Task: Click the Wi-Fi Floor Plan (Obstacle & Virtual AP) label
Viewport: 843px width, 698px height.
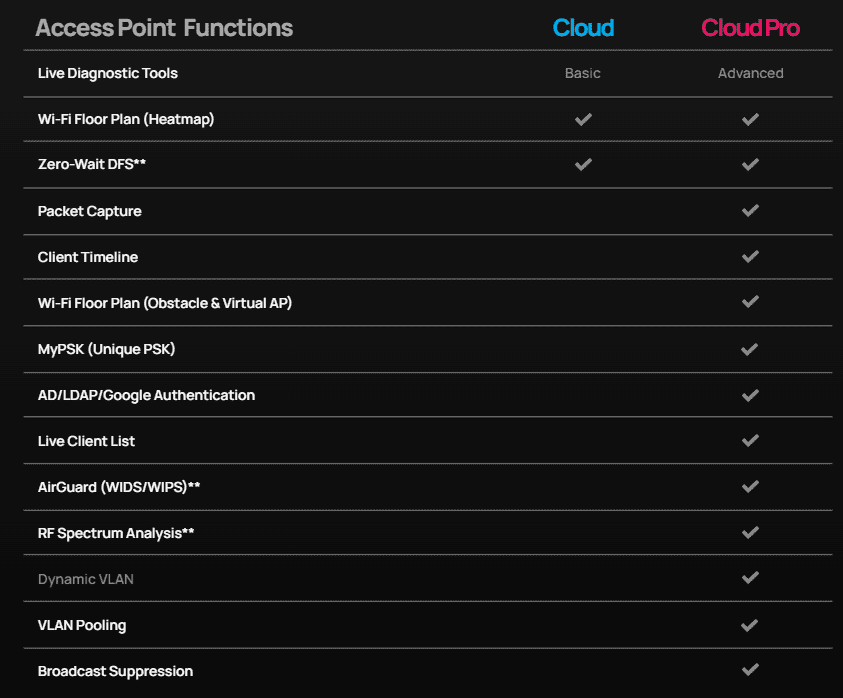Action: pos(165,303)
